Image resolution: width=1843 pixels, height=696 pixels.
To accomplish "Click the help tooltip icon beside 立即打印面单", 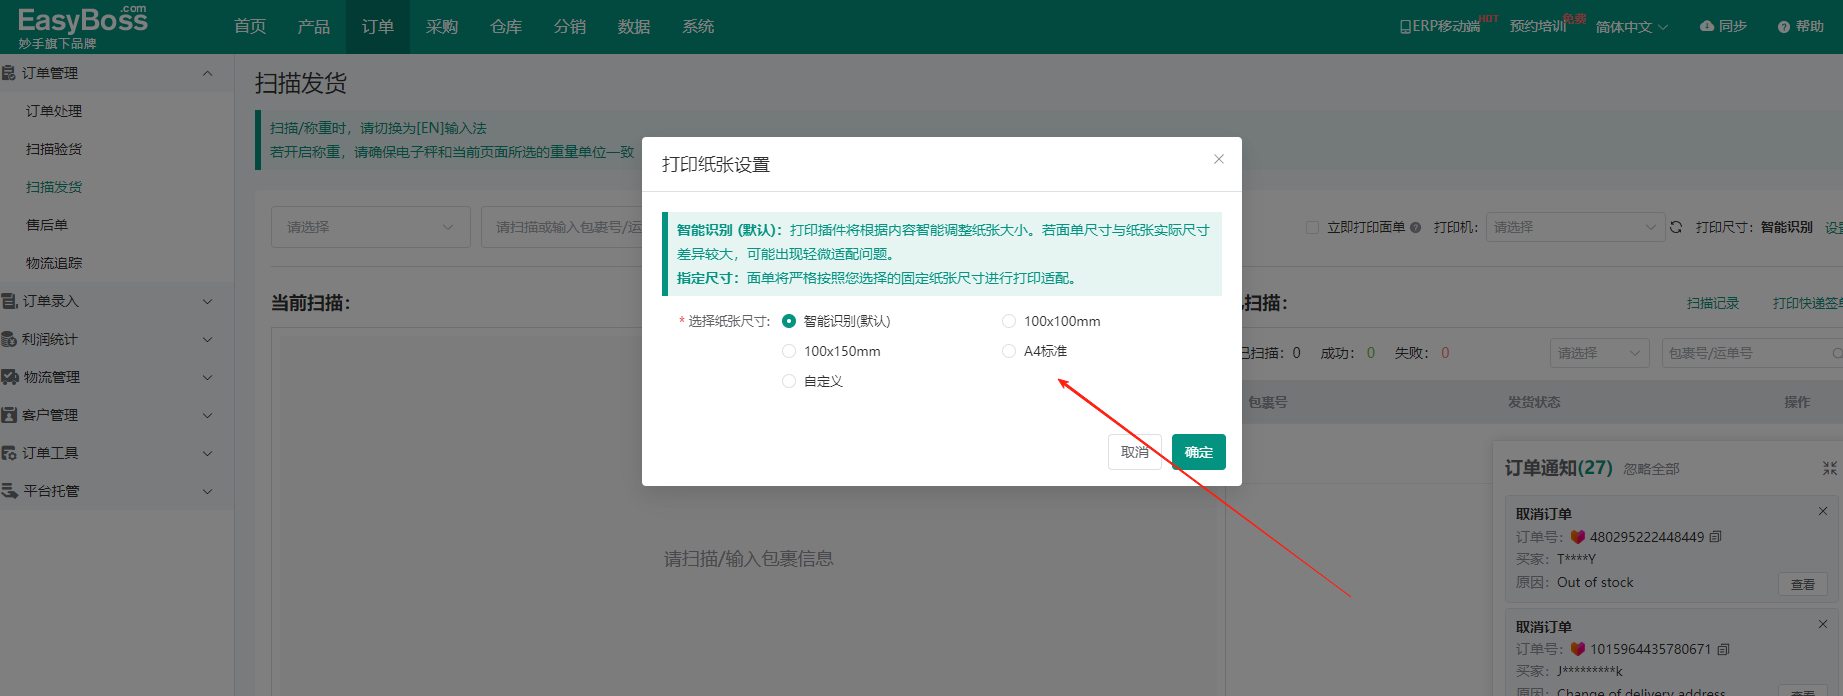I will tap(1415, 228).
